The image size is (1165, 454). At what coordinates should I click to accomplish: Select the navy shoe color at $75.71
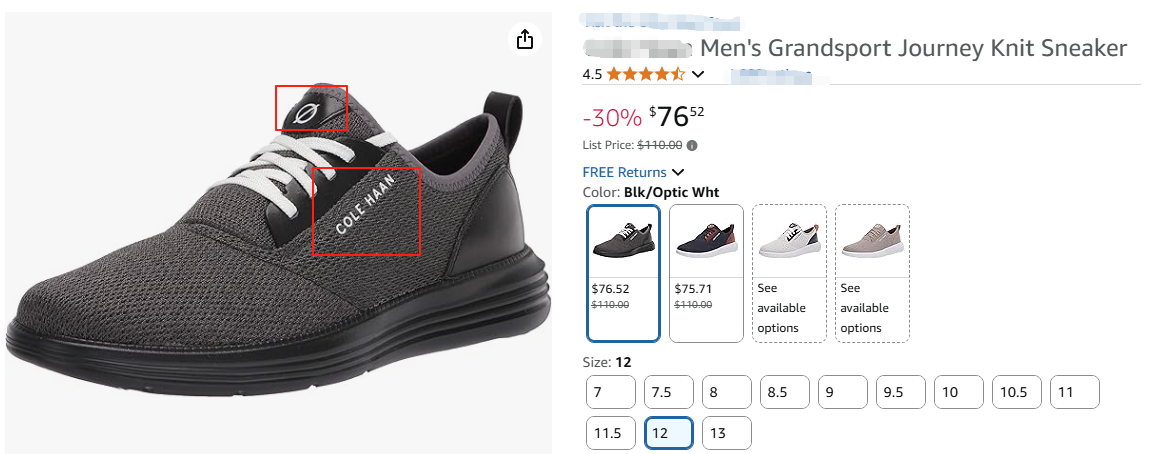click(x=706, y=272)
